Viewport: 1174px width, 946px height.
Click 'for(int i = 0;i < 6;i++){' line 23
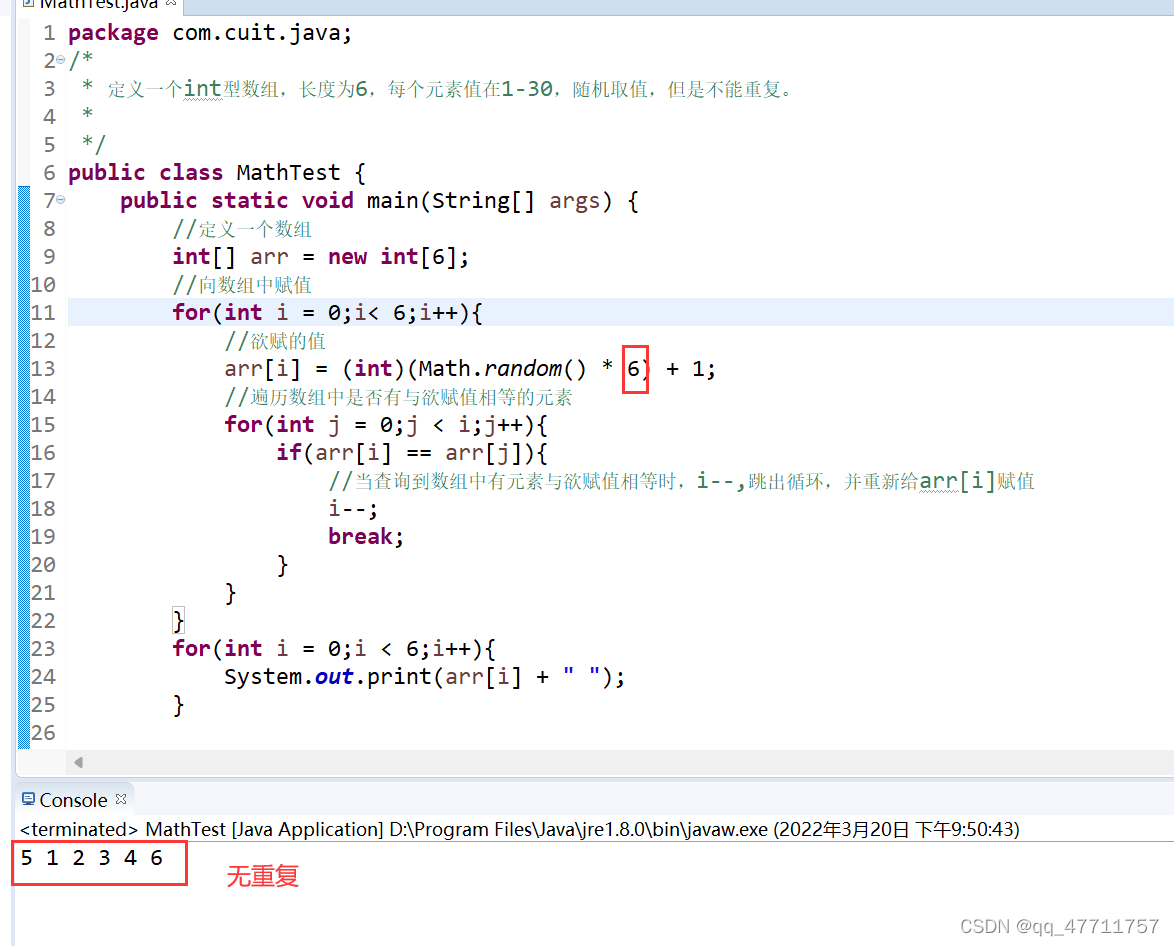[333, 649]
